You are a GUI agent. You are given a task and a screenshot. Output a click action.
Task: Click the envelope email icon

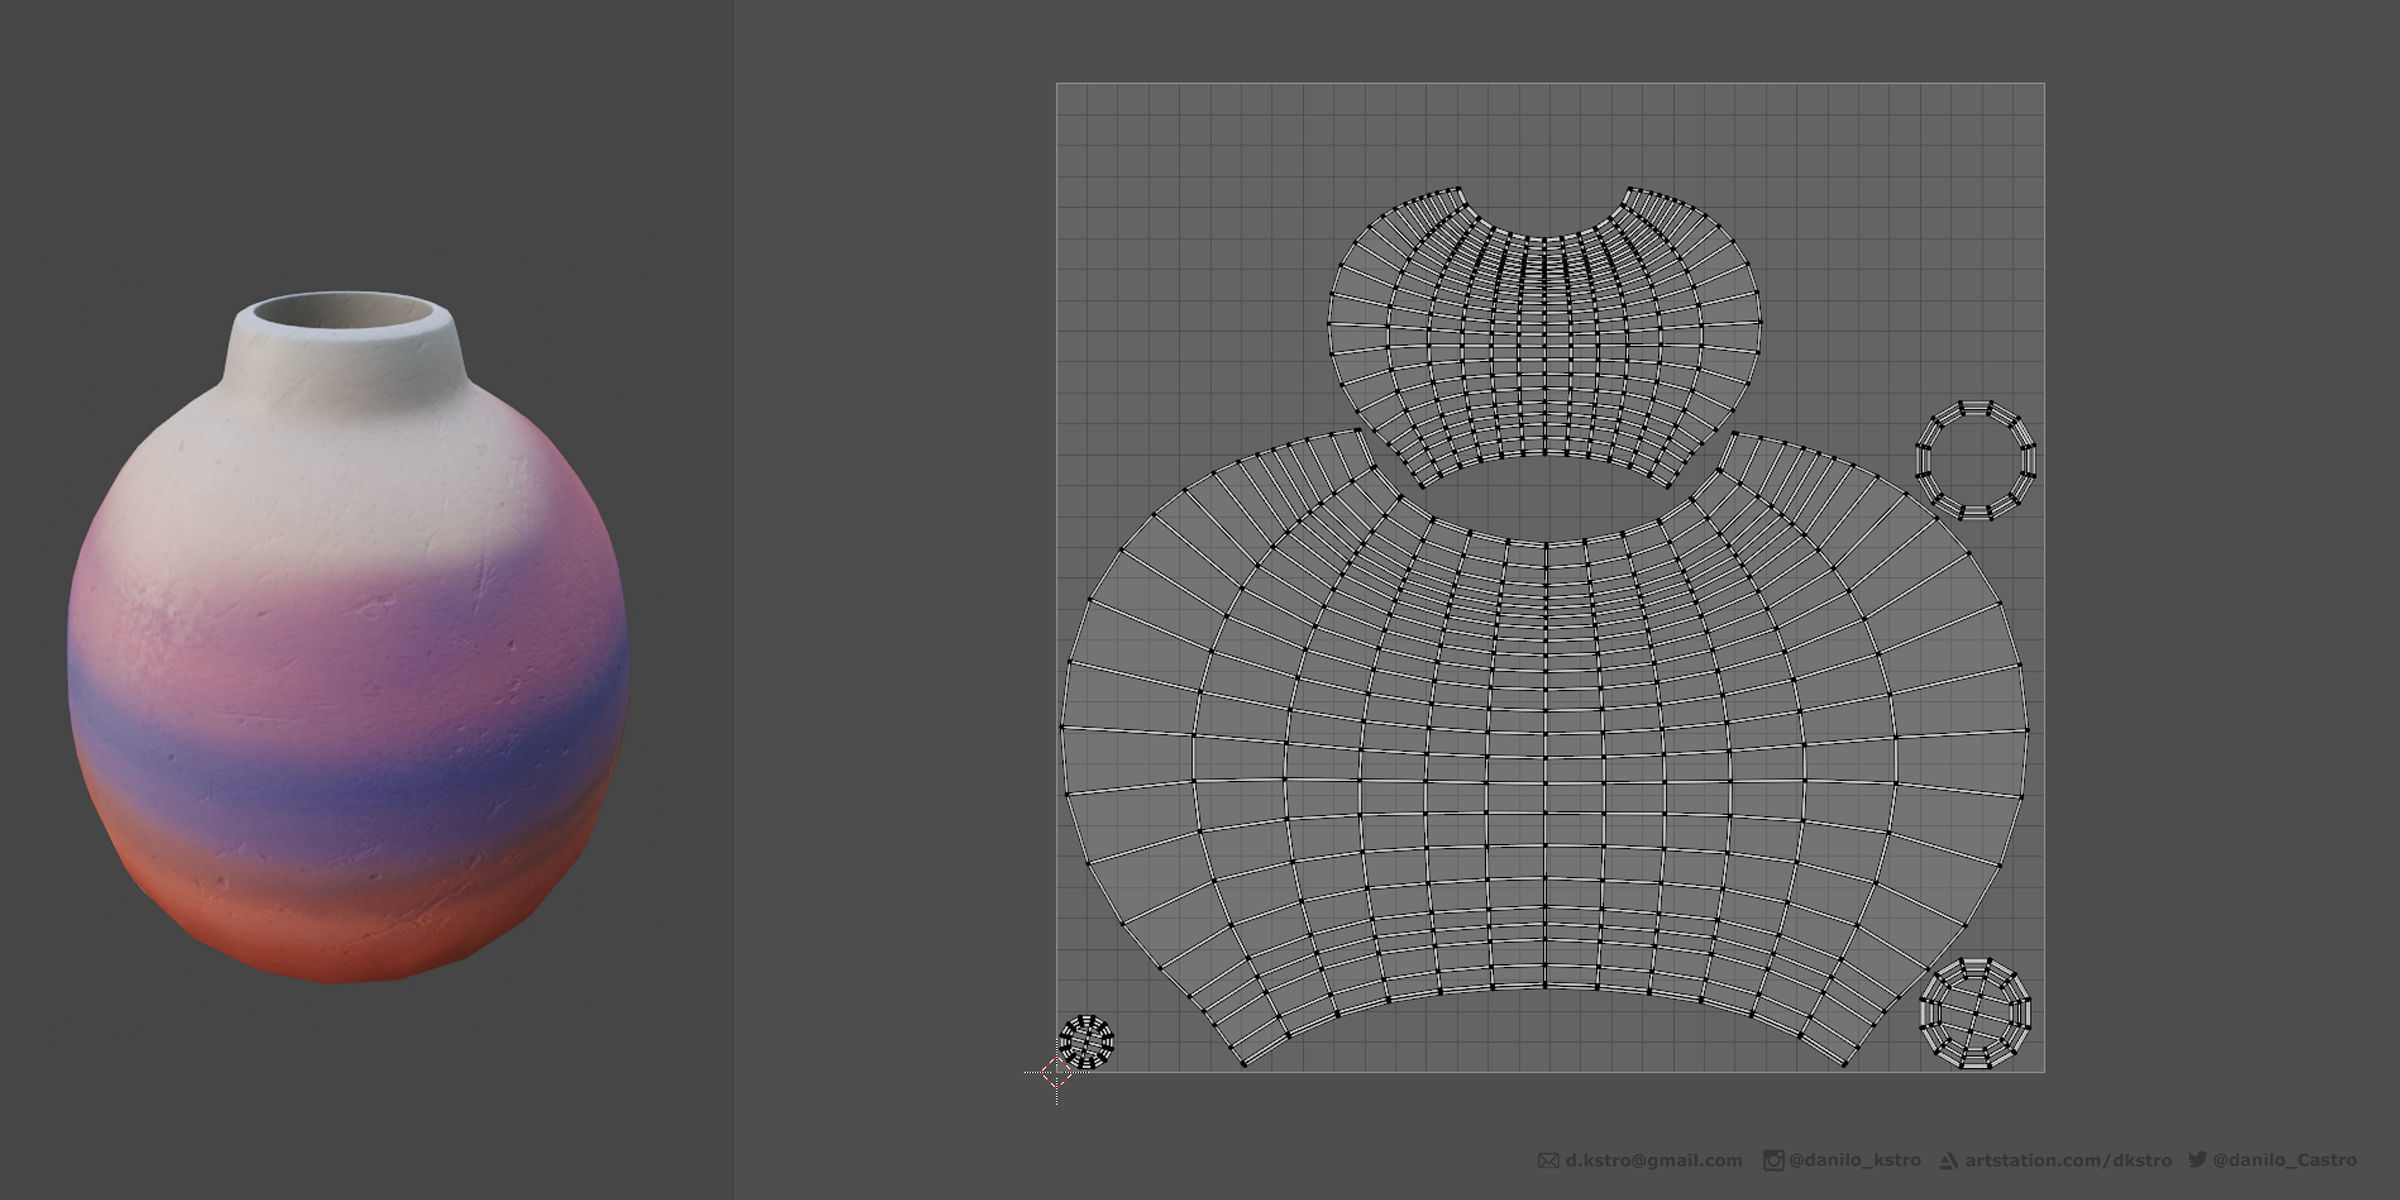coord(1548,1161)
